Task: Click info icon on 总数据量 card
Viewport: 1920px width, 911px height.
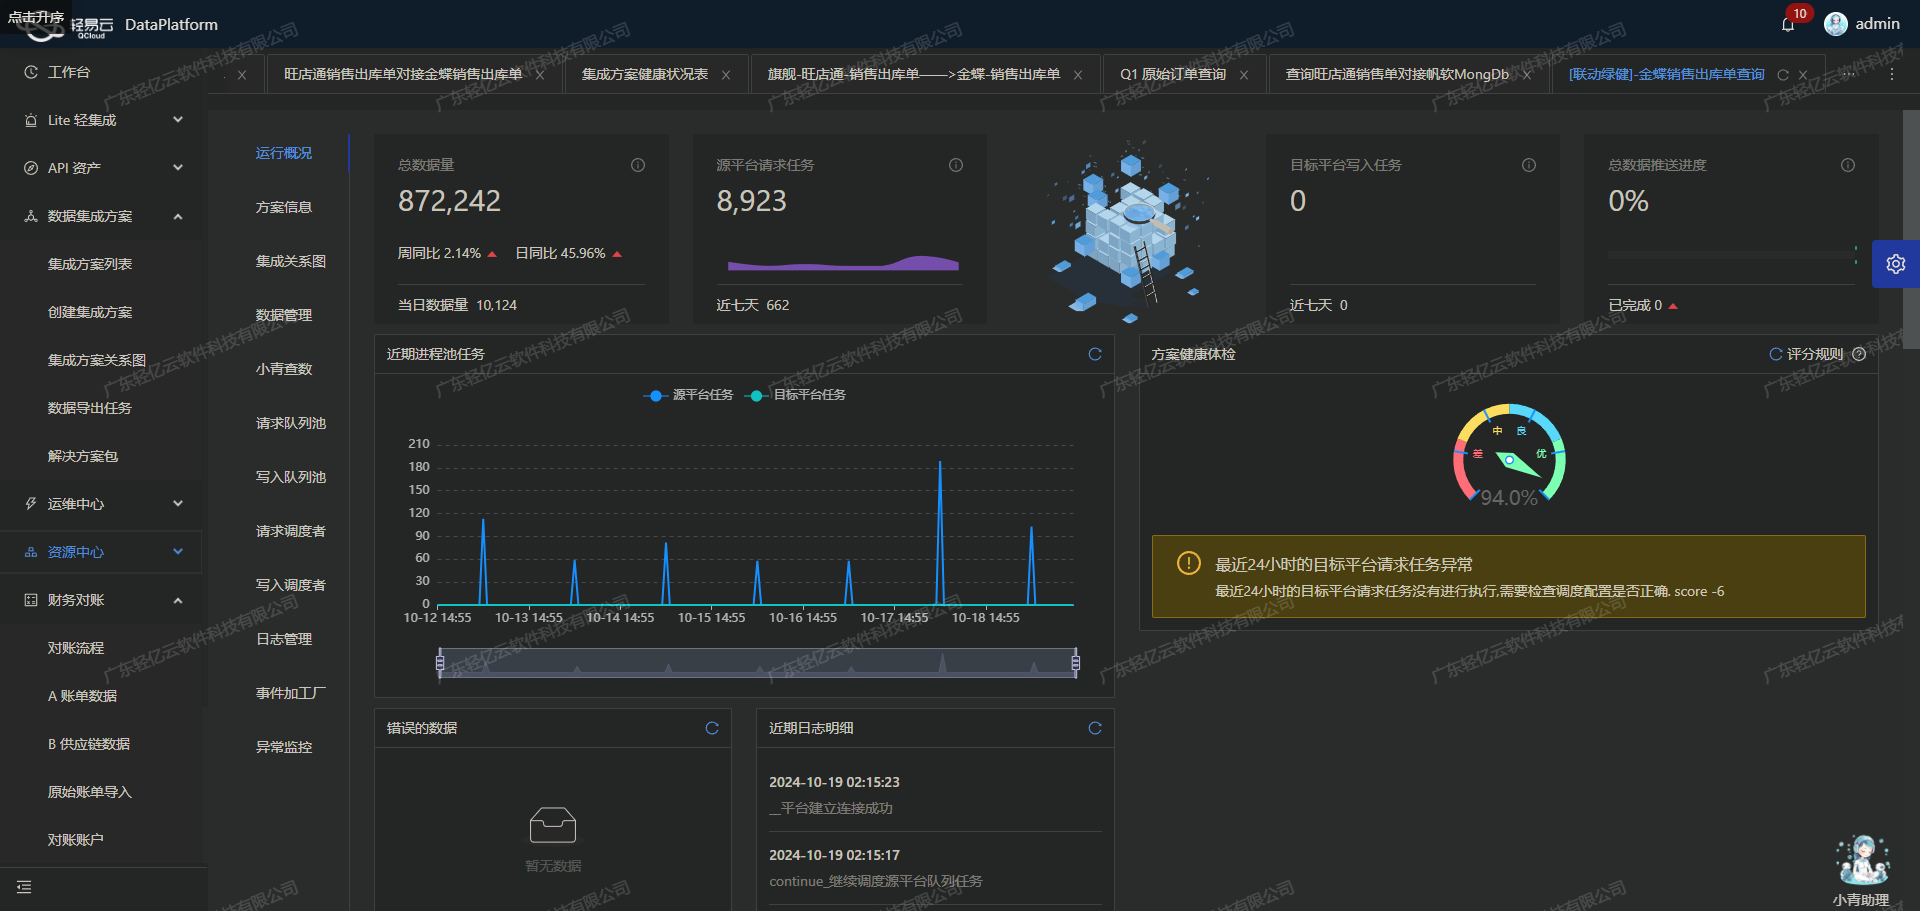Action: 638,165
